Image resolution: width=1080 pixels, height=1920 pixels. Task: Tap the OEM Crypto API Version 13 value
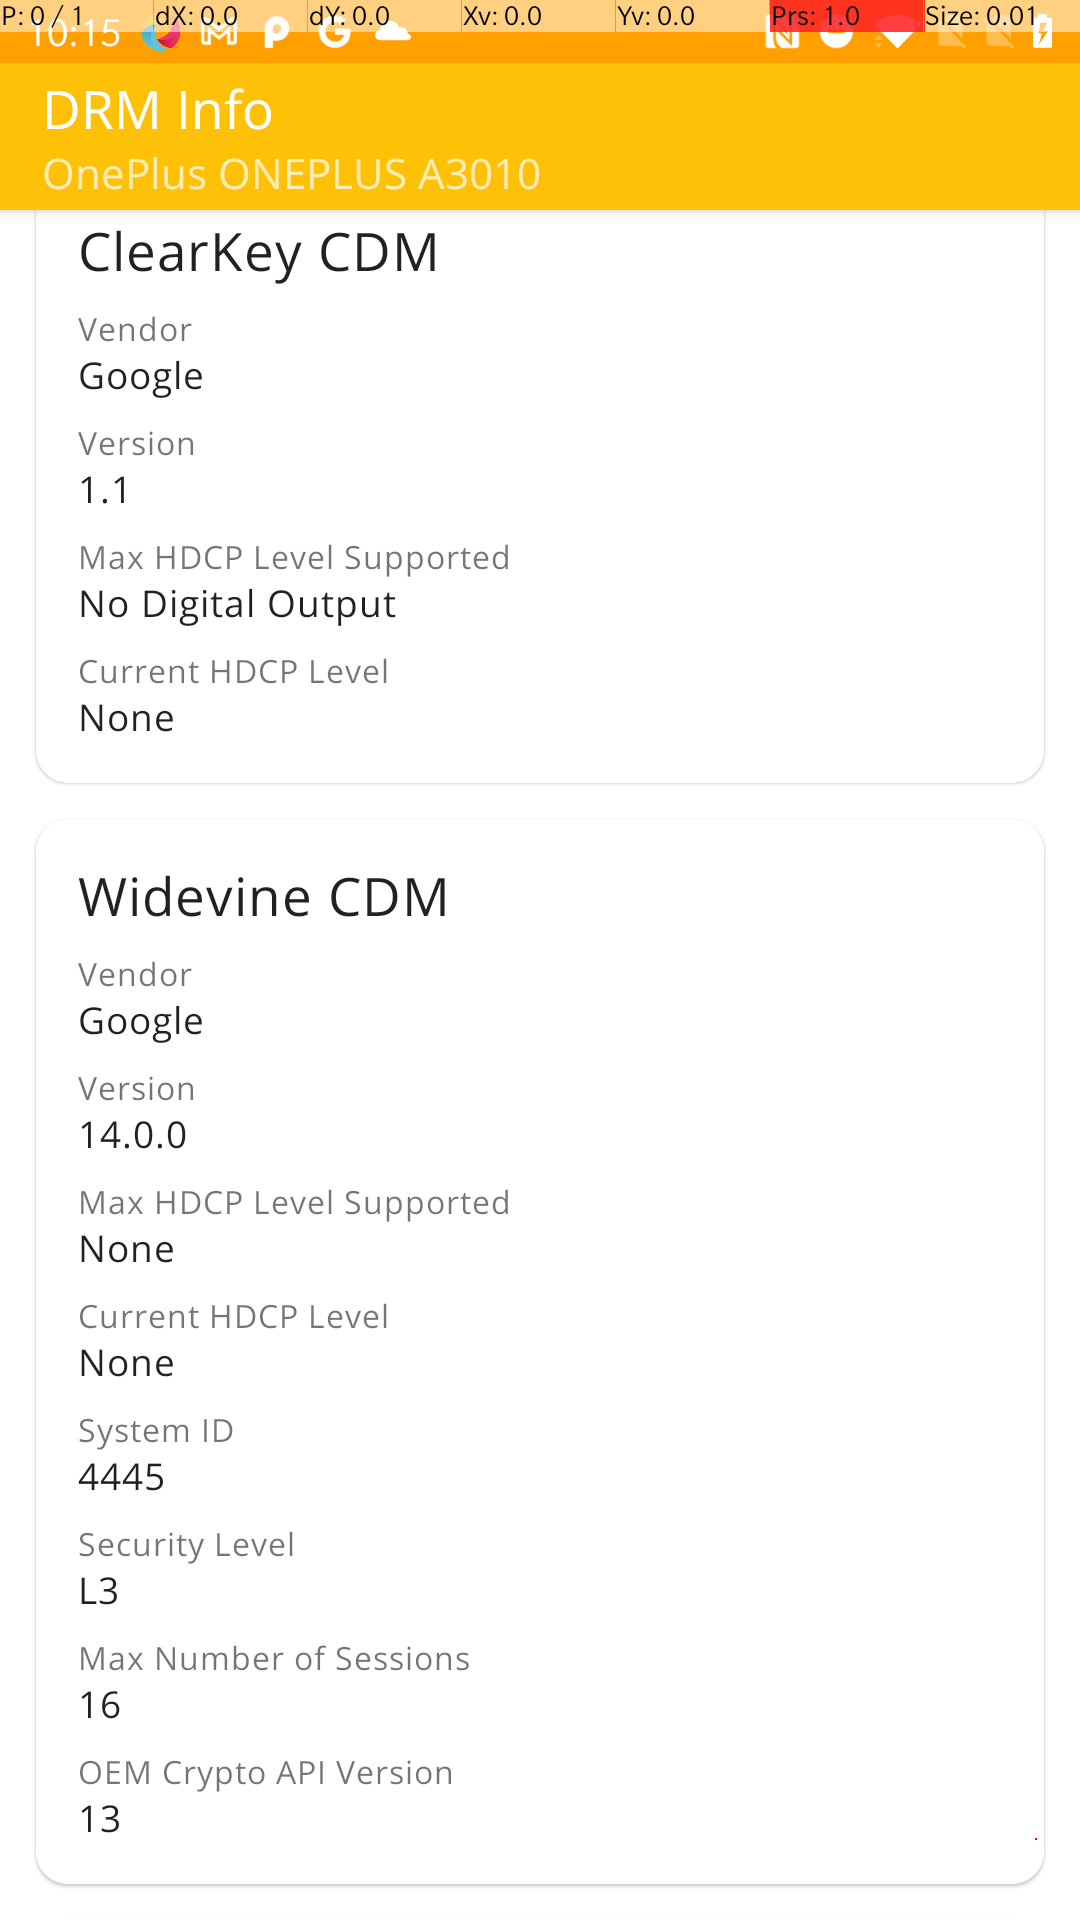pos(100,1819)
